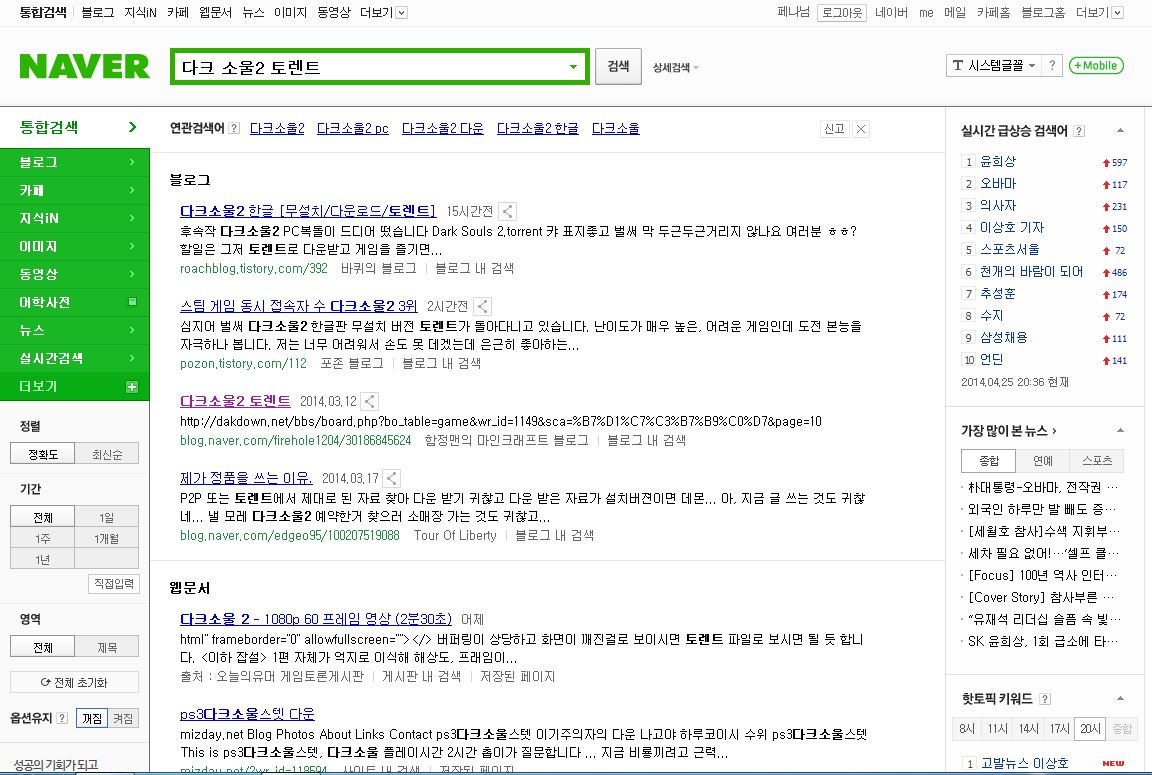Switch most-viewed news to 스포츠 tab
1152x775 pixels.
pos(1096,461)
